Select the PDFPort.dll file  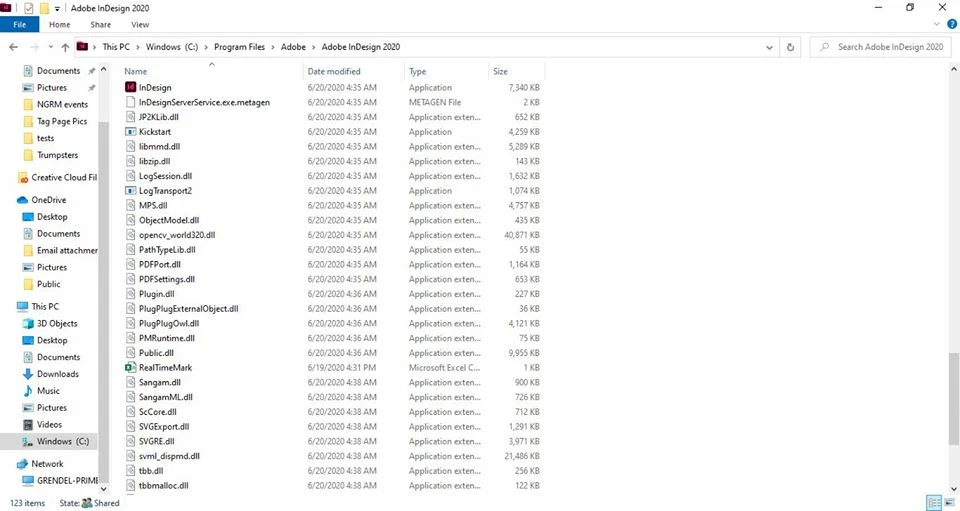160,264
